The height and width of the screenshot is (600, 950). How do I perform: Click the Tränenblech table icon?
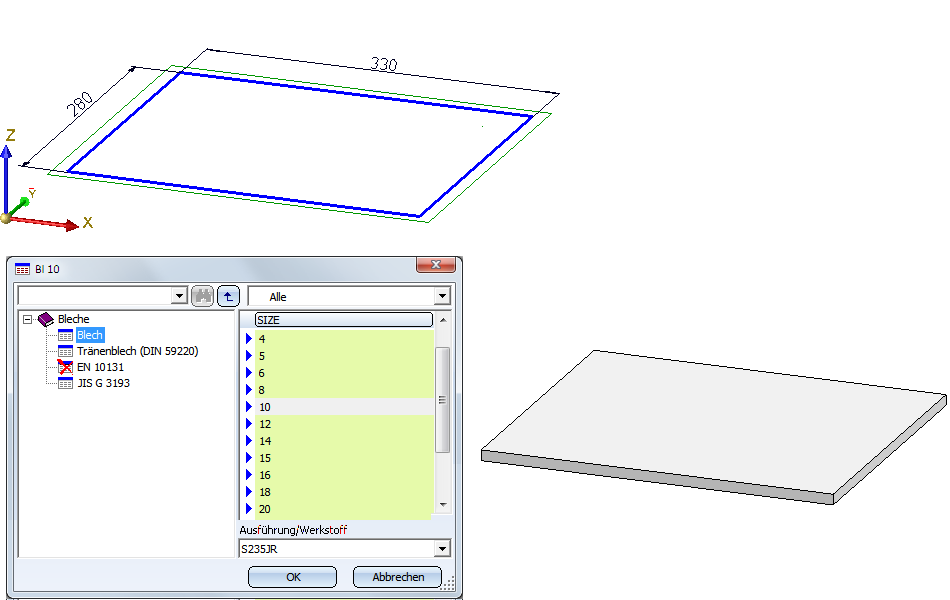pos(65,351)
